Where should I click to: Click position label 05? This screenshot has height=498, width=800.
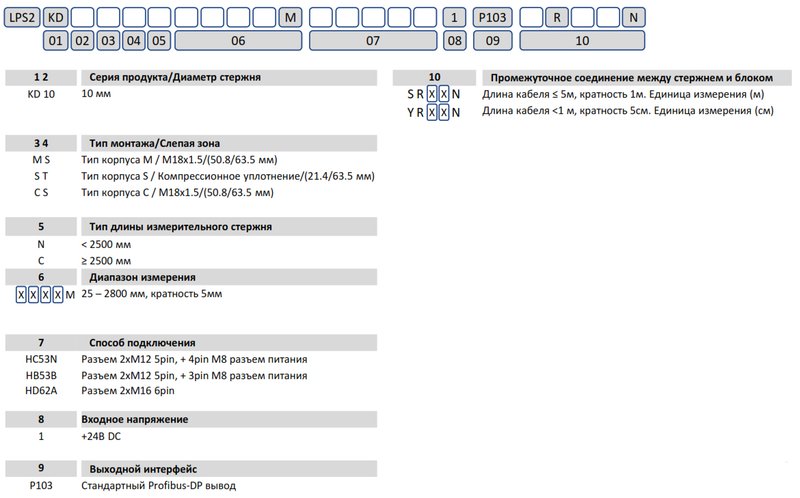click(x=159, y=41)
